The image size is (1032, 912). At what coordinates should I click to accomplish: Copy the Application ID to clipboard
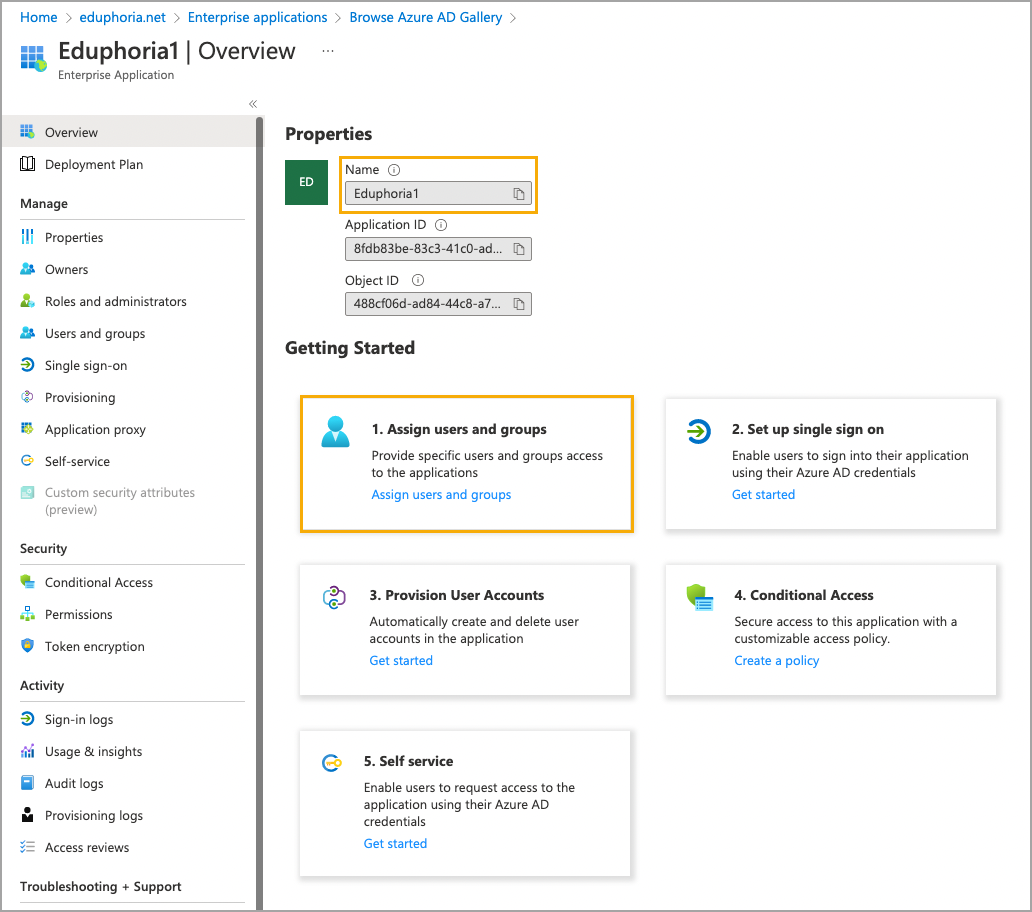519,249
